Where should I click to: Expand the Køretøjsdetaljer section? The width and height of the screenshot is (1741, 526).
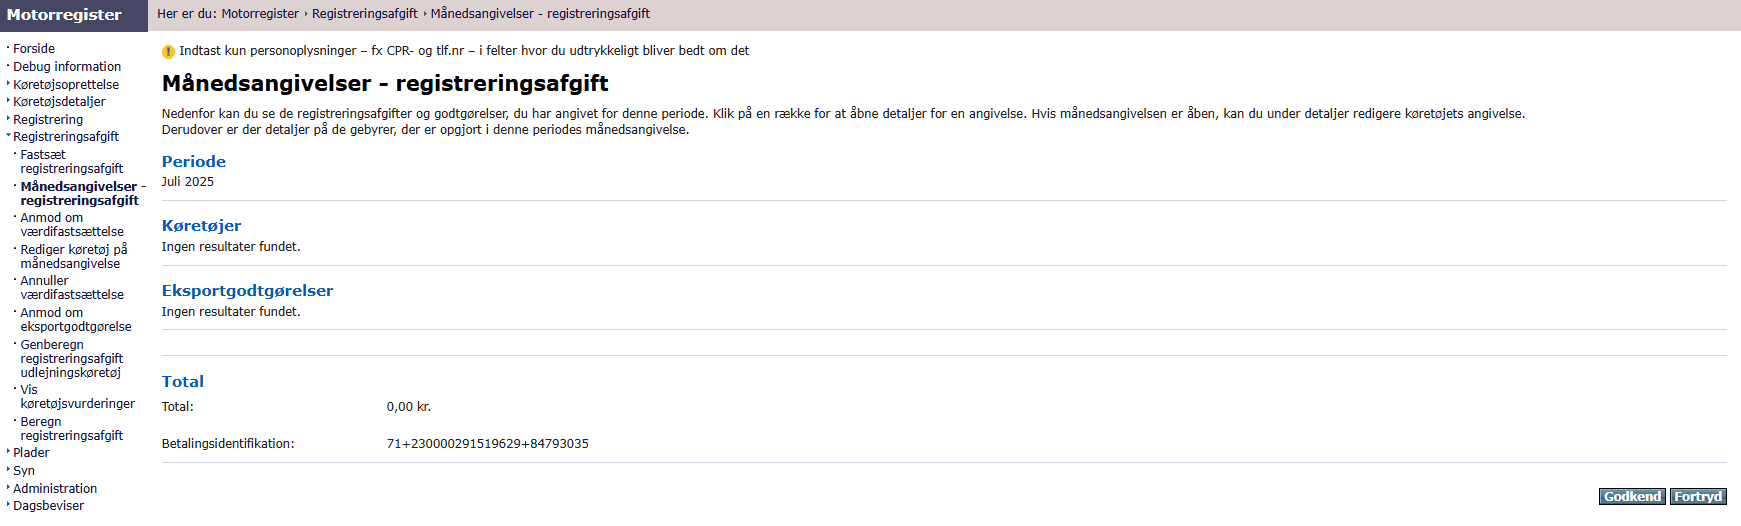pyautogui.click(x=59, y=102)
